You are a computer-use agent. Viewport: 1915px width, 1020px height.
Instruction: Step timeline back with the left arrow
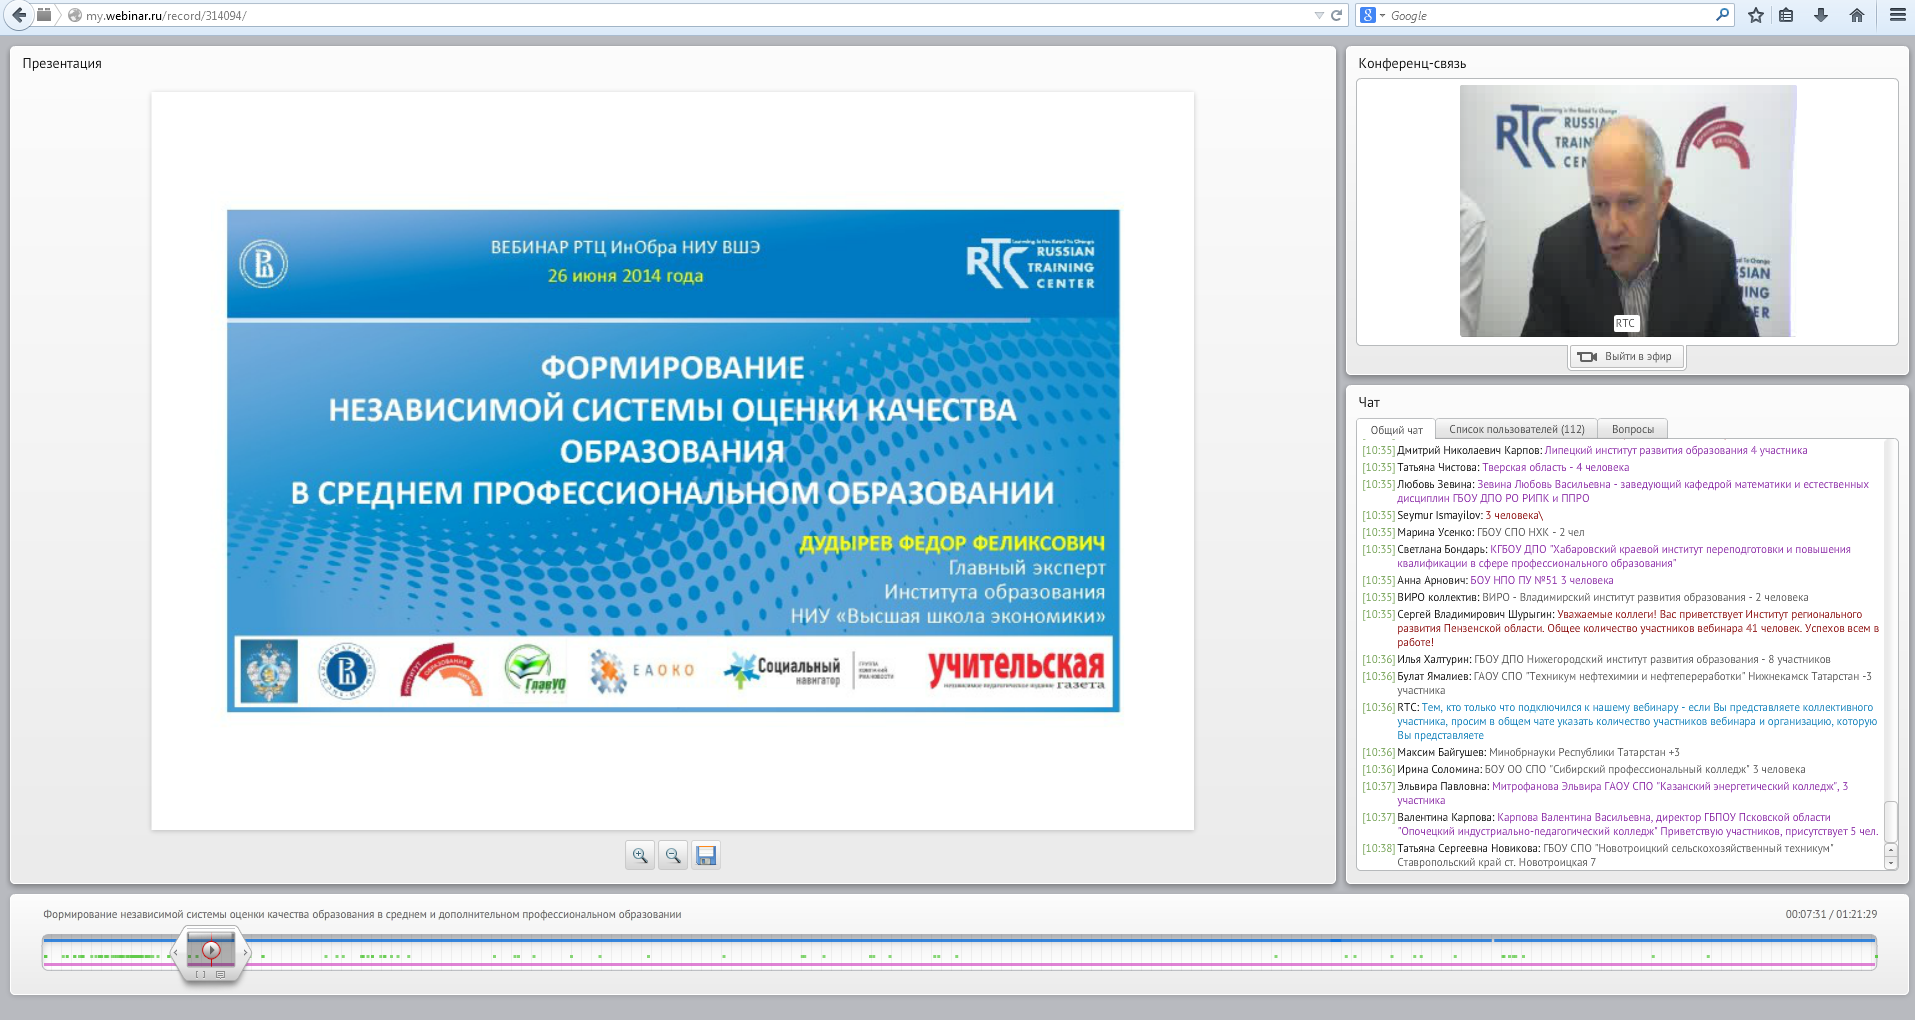pos(176,953)
